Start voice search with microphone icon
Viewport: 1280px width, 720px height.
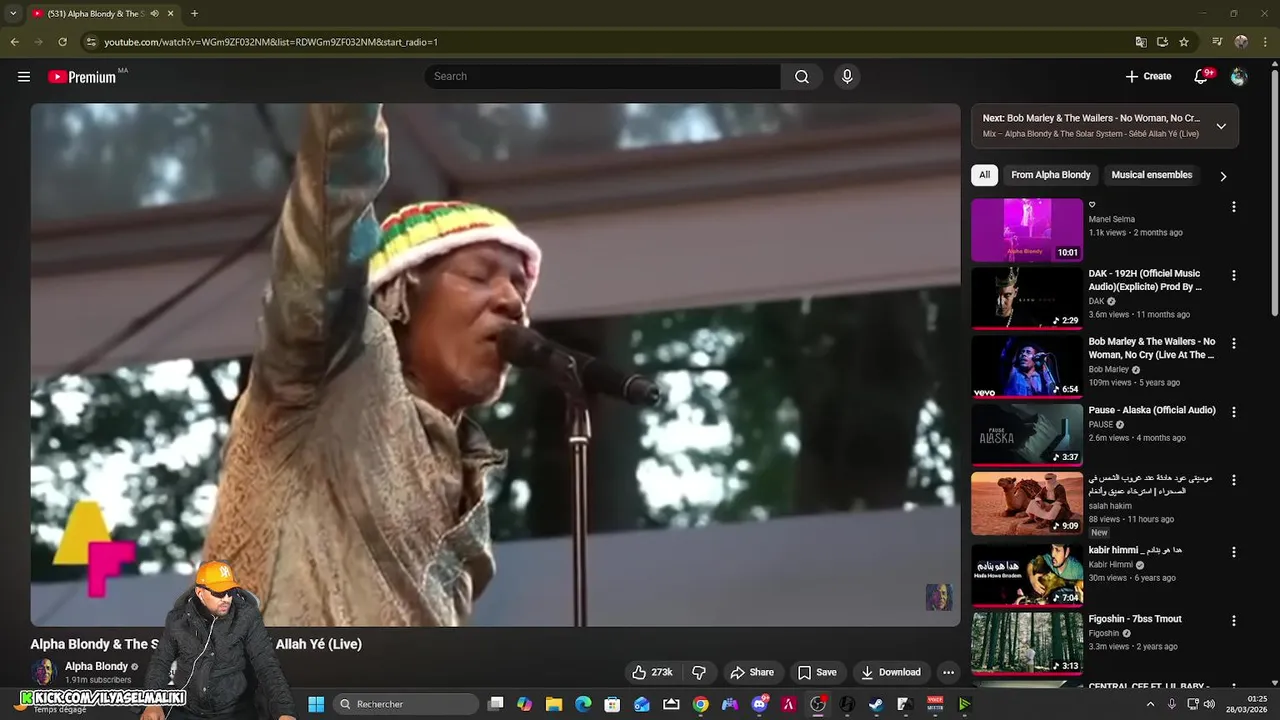click(x=847, y=76)
